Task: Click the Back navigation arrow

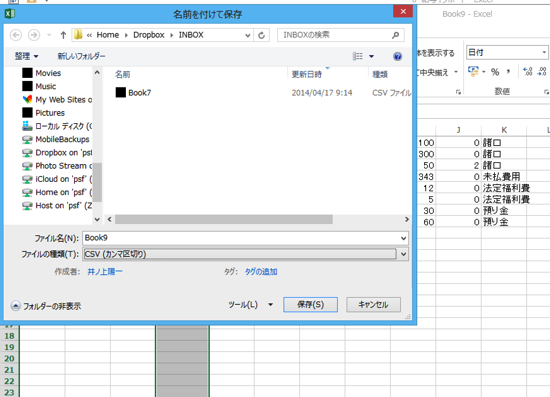Action: (16, 35)
